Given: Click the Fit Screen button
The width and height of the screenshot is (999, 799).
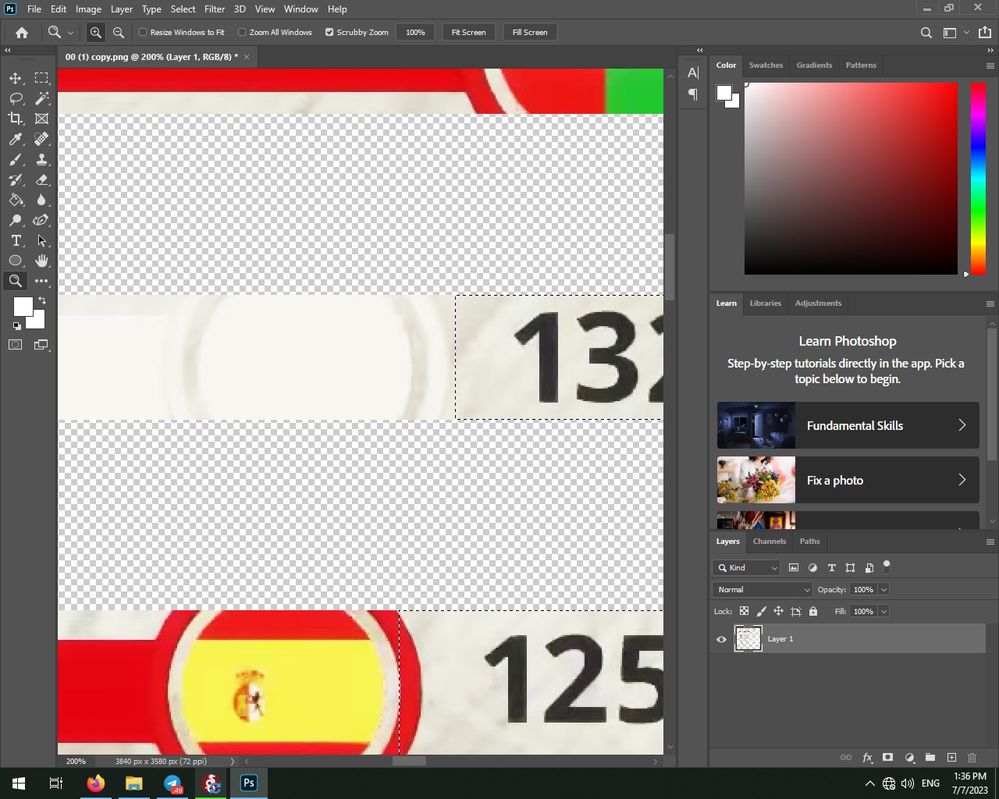Looking at the screenshot, I should (468, 32).
